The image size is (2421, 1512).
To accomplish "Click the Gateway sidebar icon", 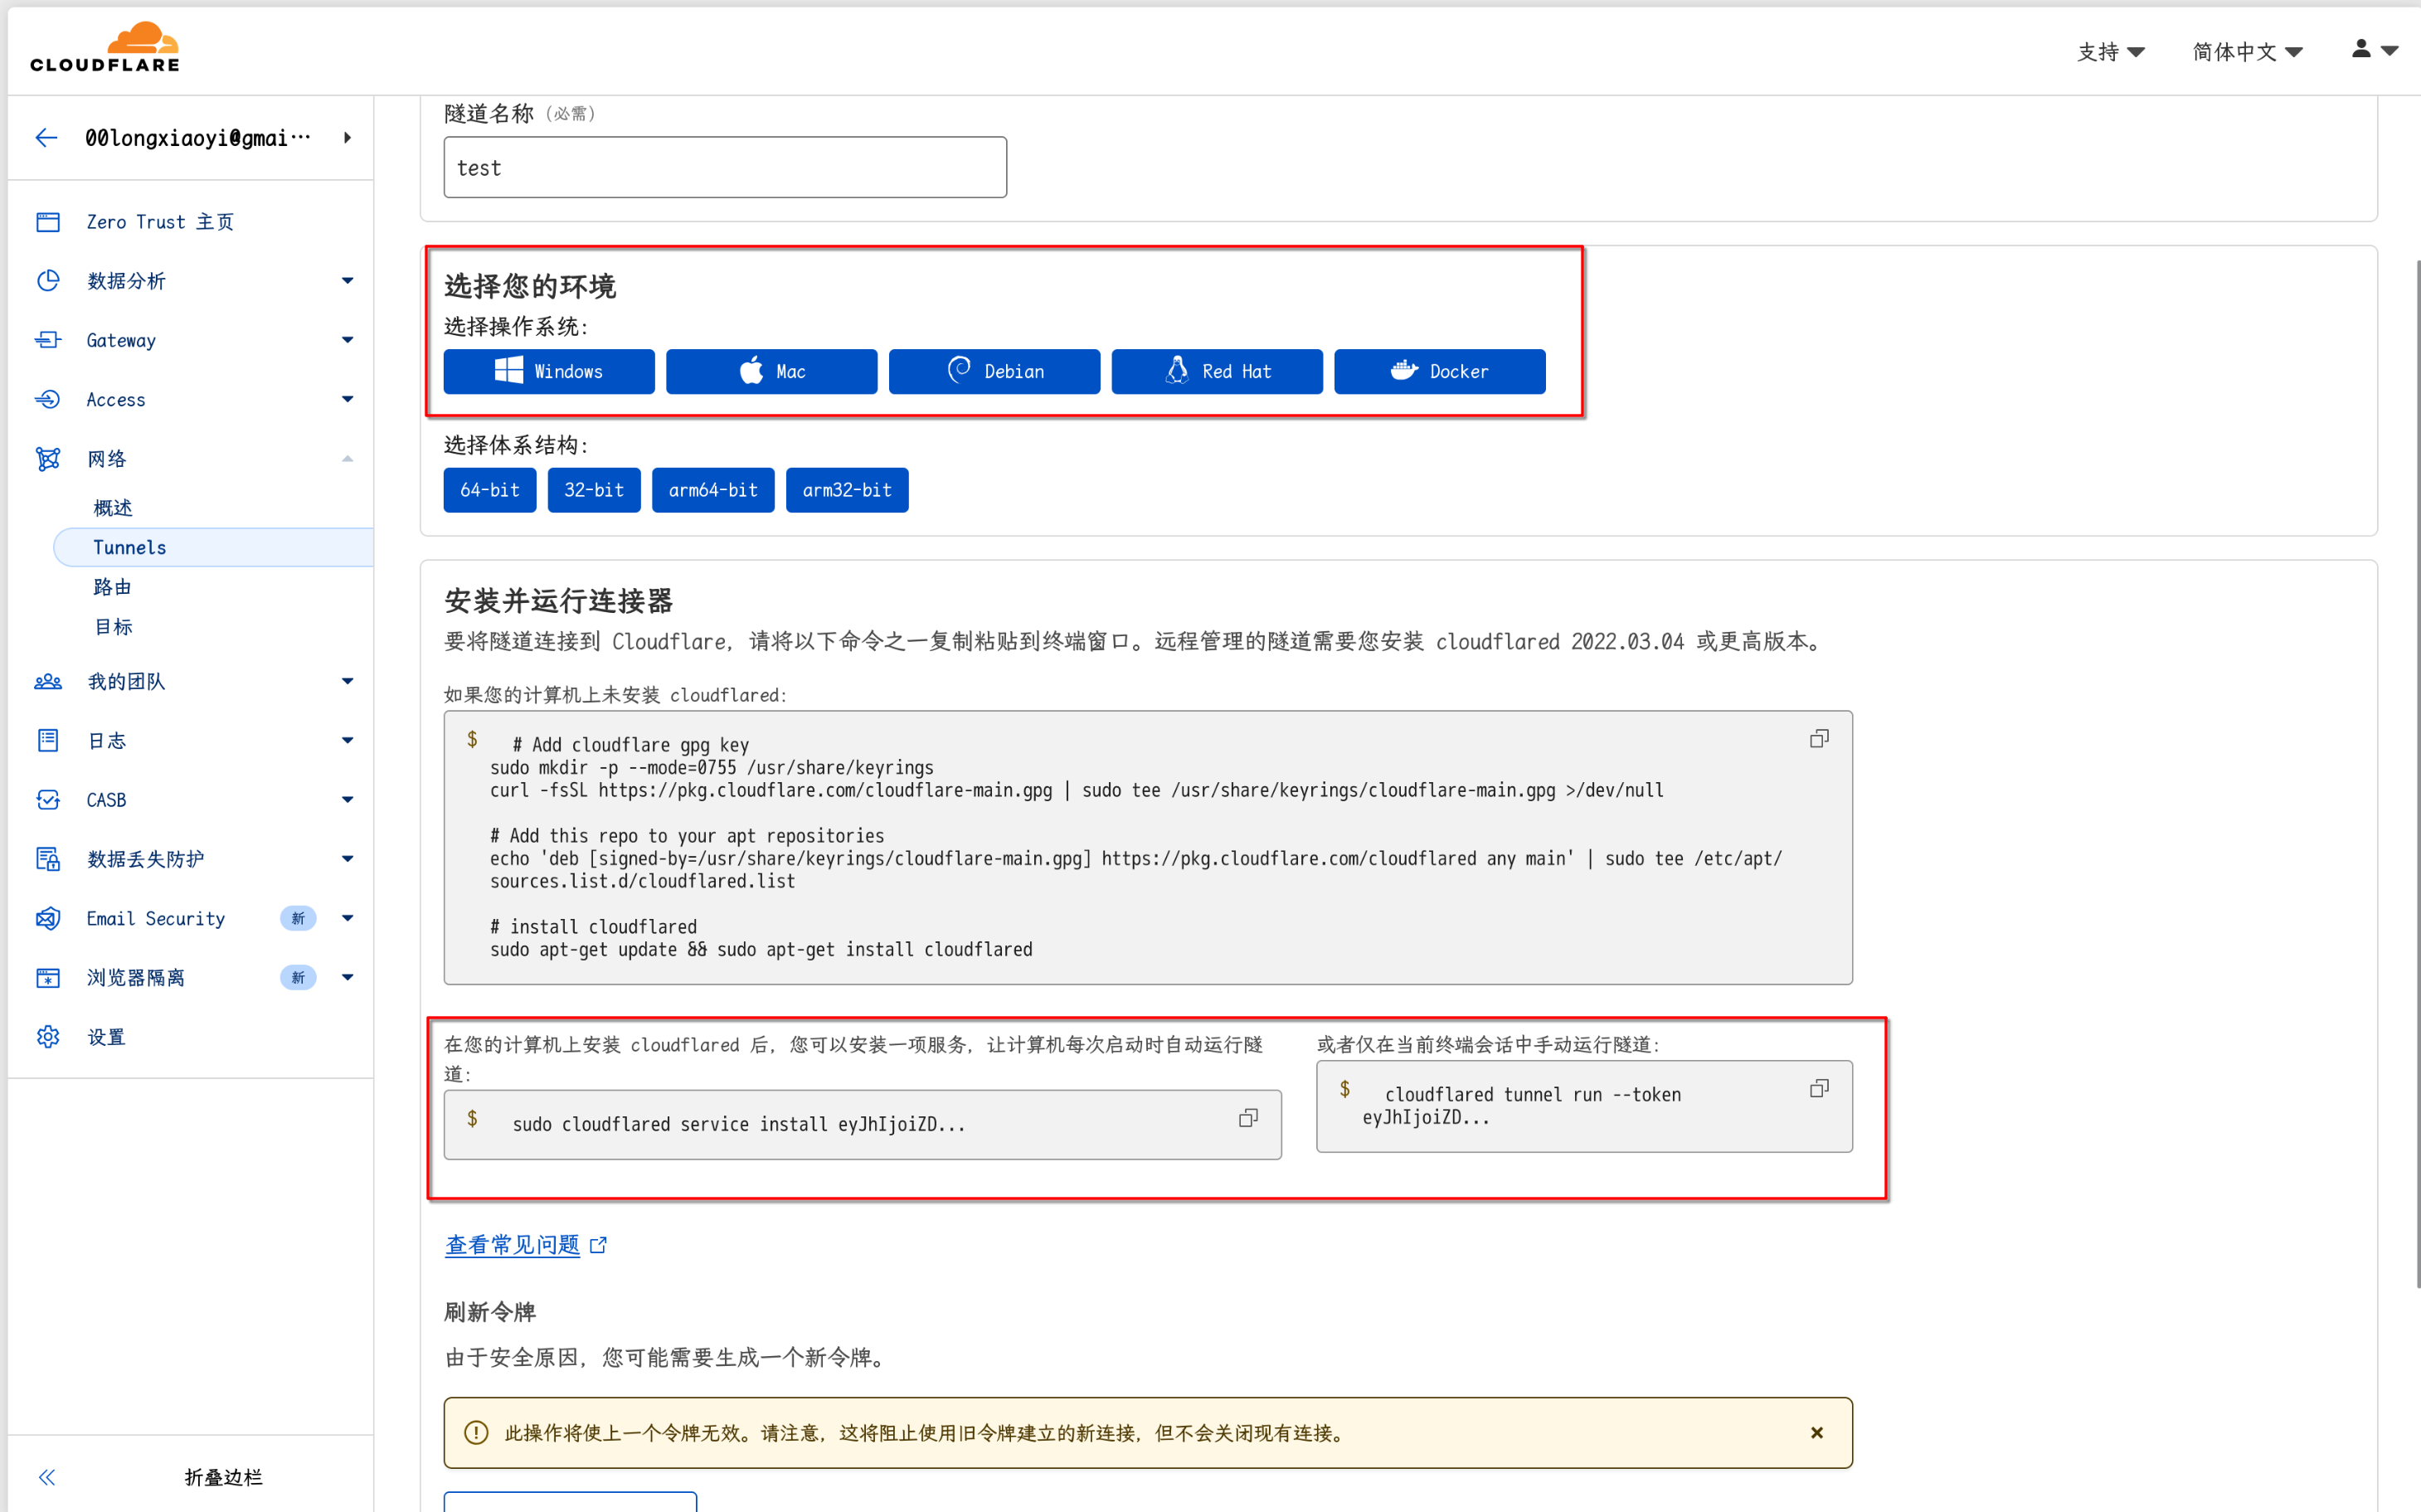I will (x=48, y=340).
